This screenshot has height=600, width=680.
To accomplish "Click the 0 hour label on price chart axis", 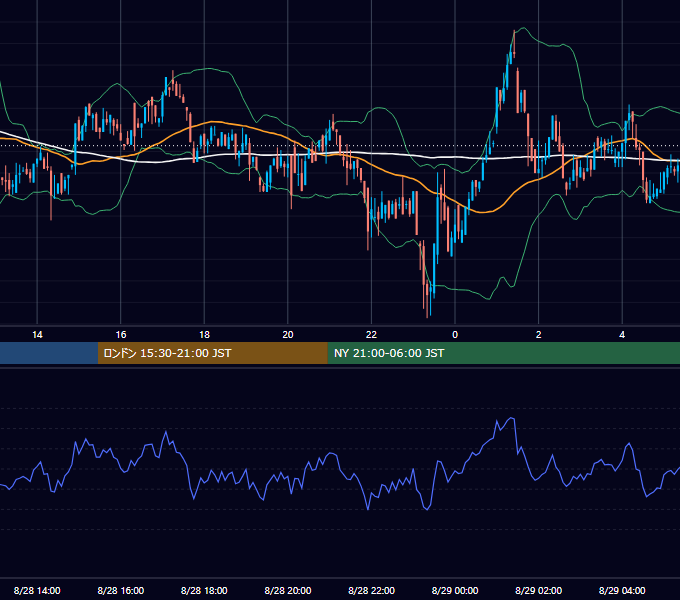I will [x=455, y=335].
